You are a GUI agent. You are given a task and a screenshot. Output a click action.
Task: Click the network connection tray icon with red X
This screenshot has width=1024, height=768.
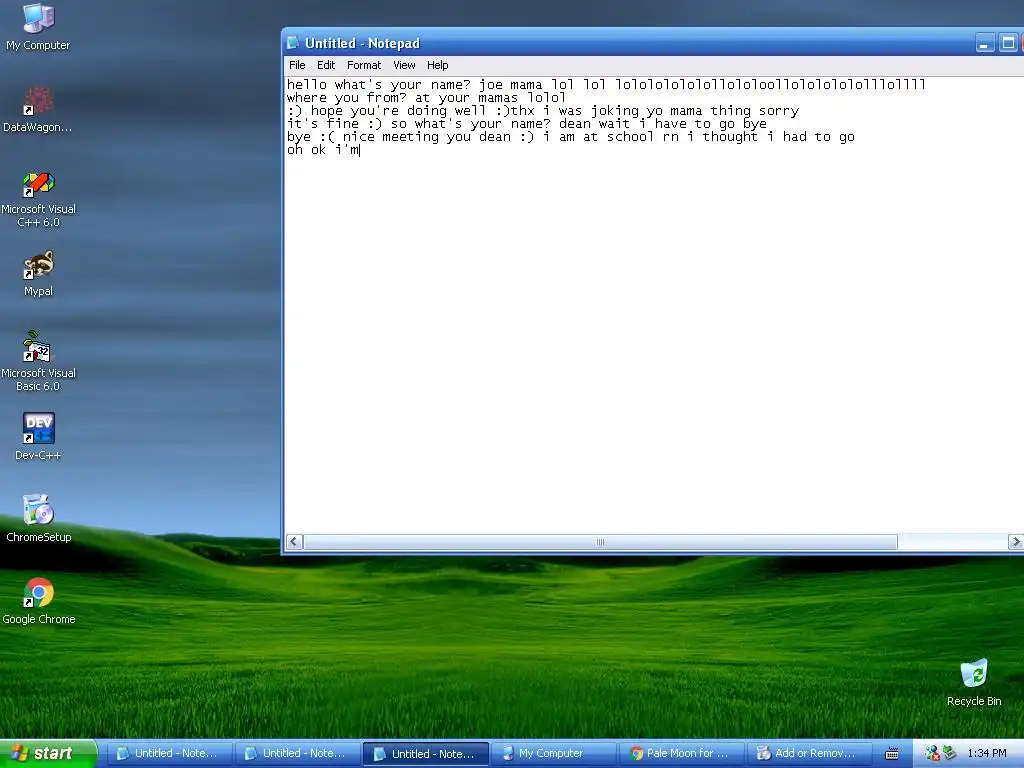point(933,754)
